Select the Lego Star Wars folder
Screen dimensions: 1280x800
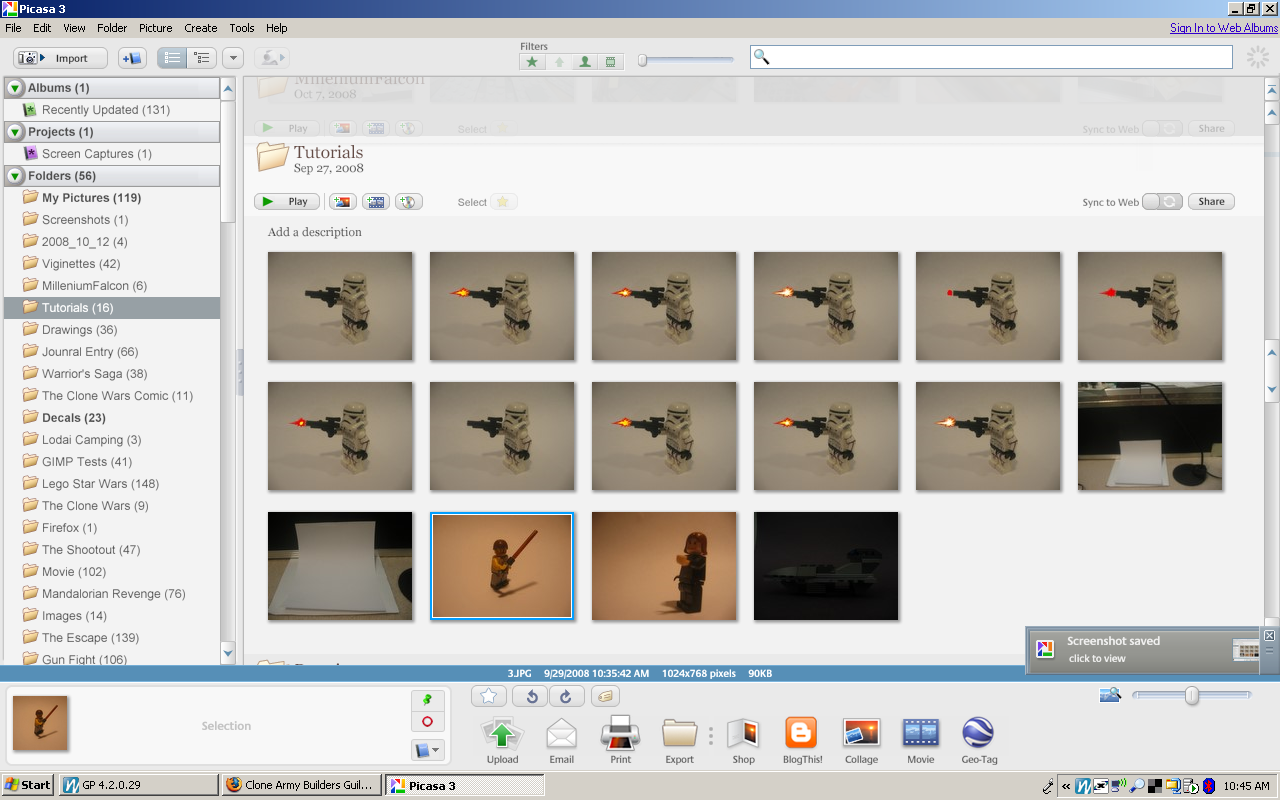pyautogui.click(x=100, y=484)
